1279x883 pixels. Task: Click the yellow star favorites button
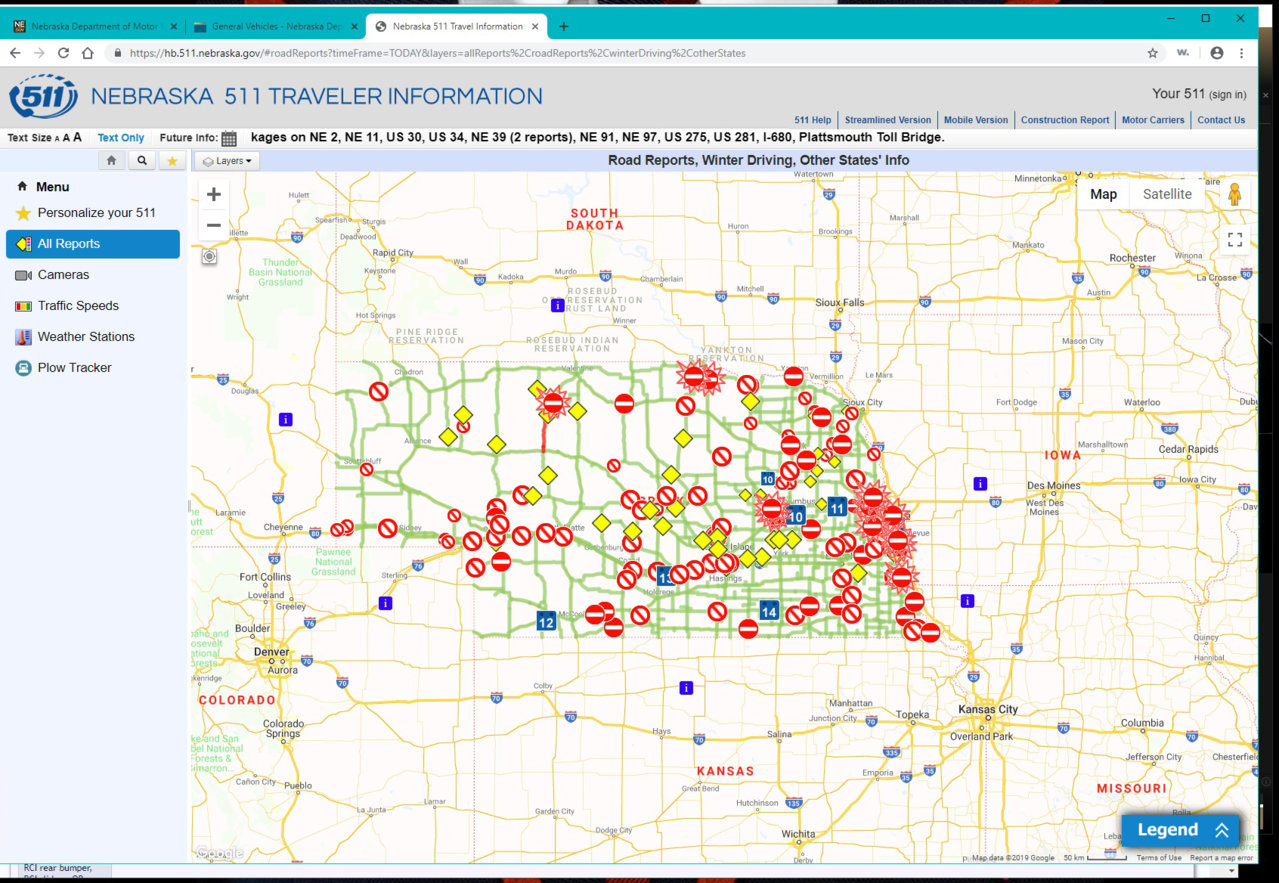tap(171, 160)
